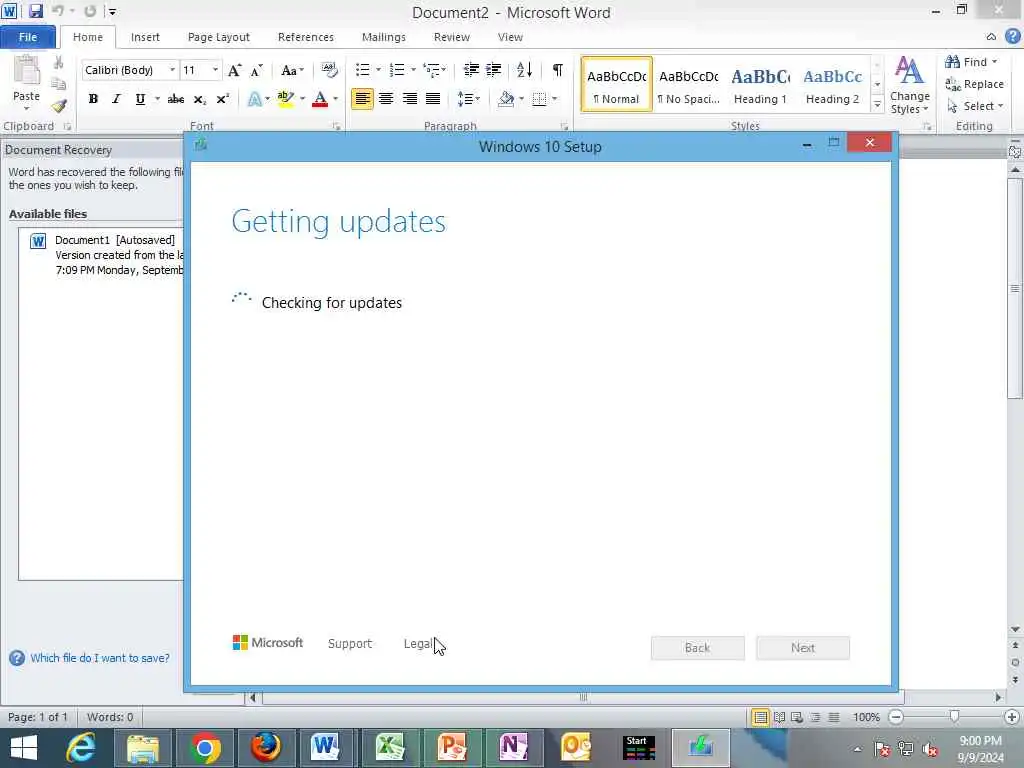
Task: Select Align Text Left button
Action: click(x=362, y=99)
